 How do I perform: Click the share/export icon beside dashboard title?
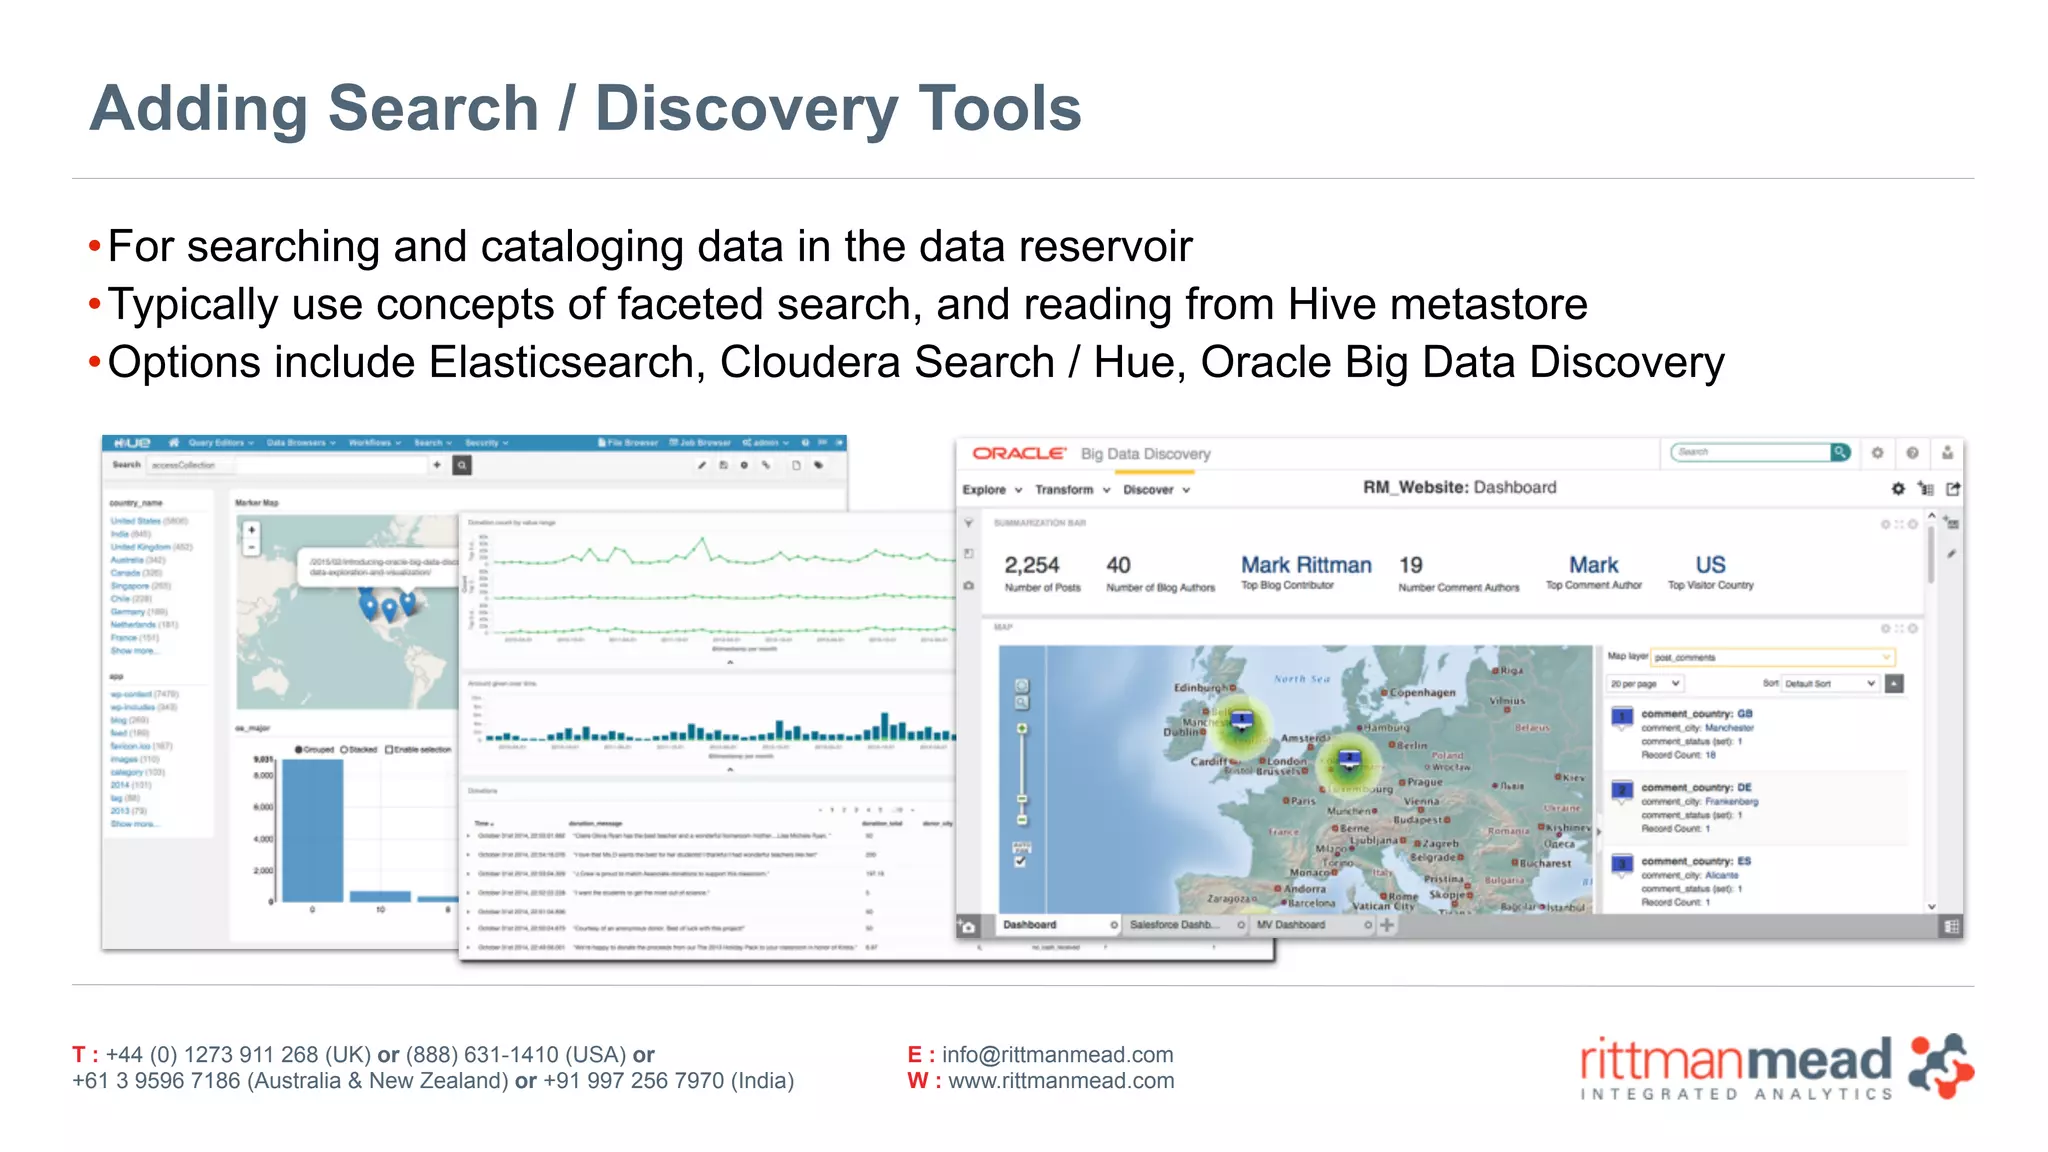[x=1953, y=489]
